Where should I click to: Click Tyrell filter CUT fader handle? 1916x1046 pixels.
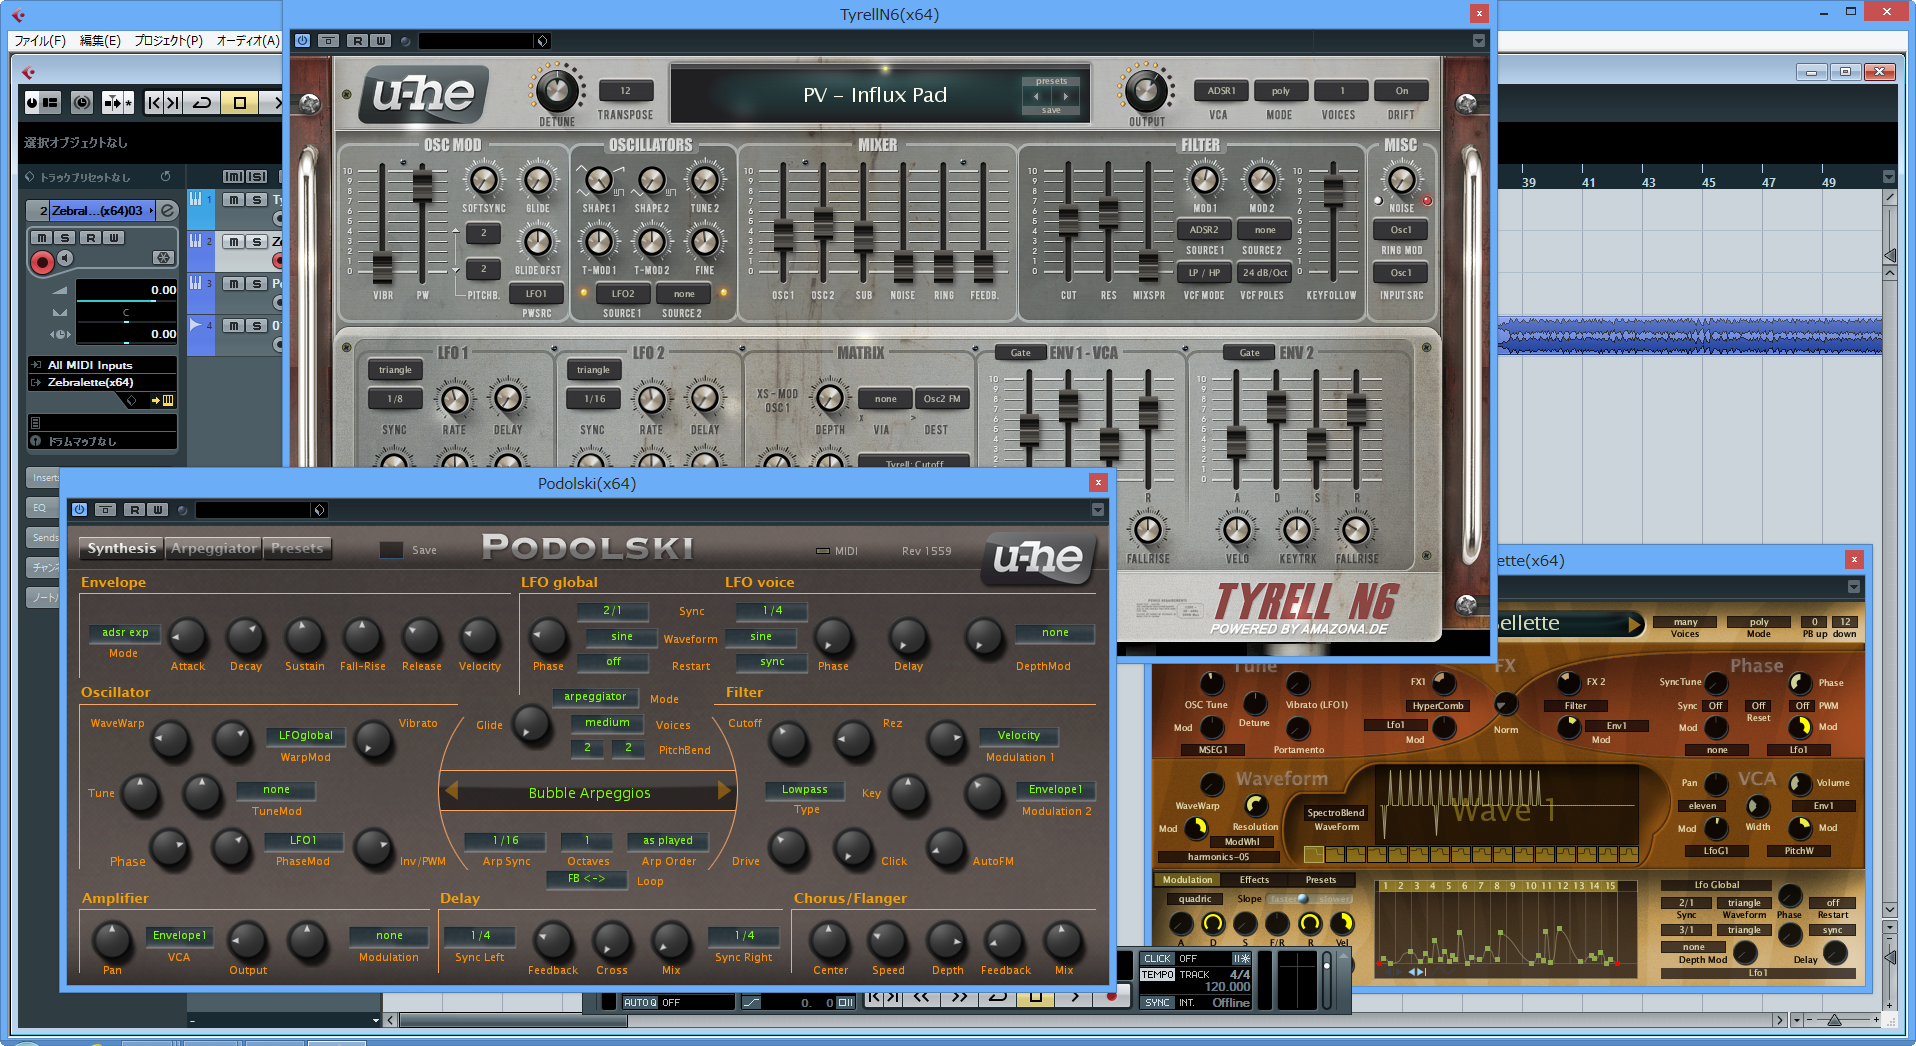(1069, 219)
